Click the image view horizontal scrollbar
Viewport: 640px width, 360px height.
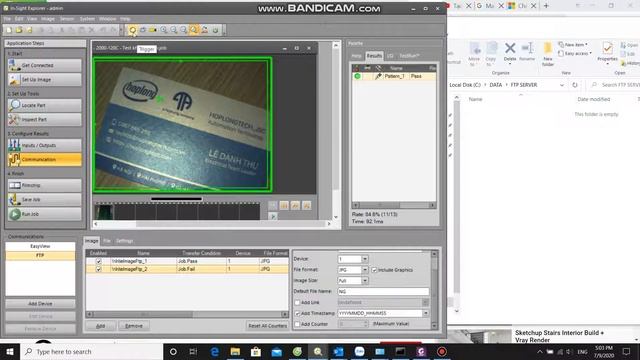point(212,224)
